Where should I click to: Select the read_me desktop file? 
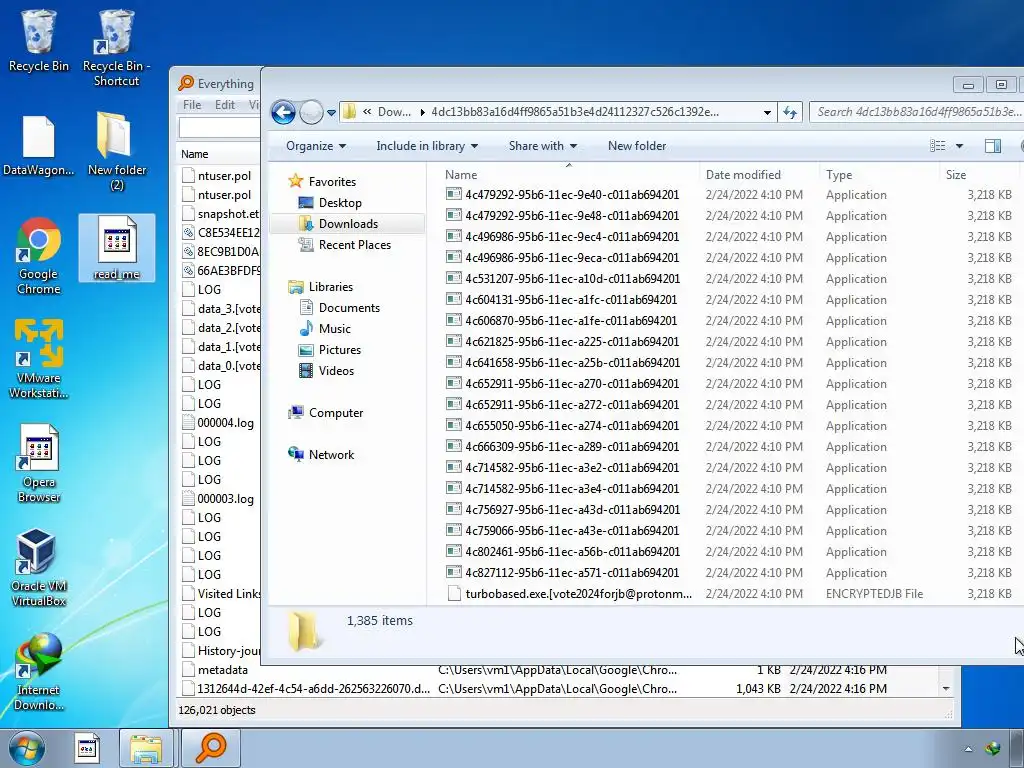coord(116,248)
